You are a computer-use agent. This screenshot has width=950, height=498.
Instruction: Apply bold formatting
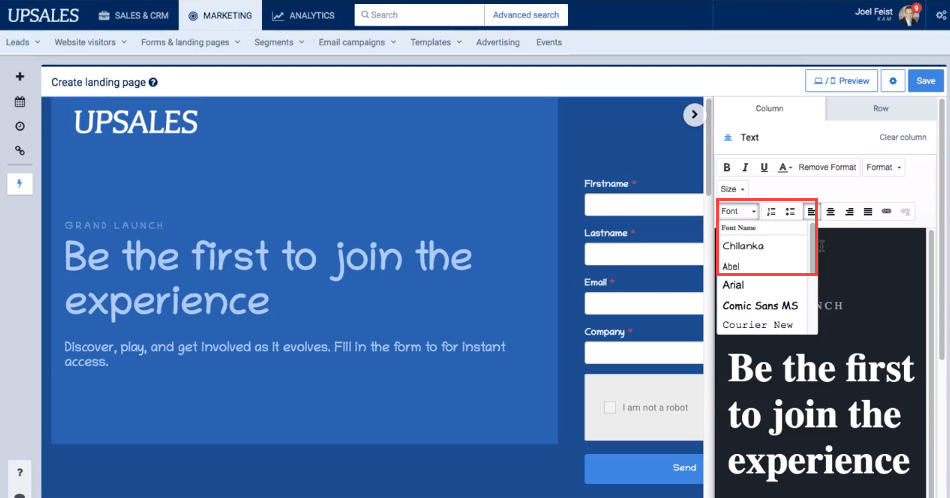coord(727,167)
